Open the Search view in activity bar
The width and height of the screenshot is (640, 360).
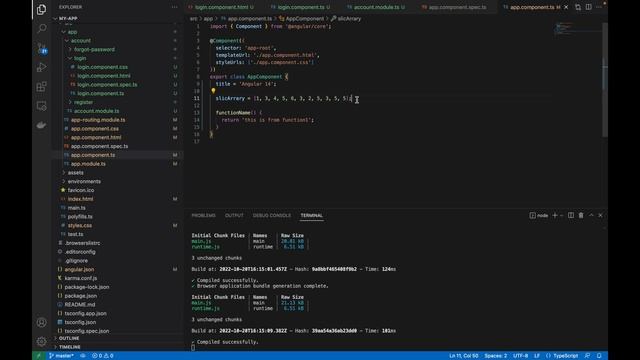coord(41,28)
